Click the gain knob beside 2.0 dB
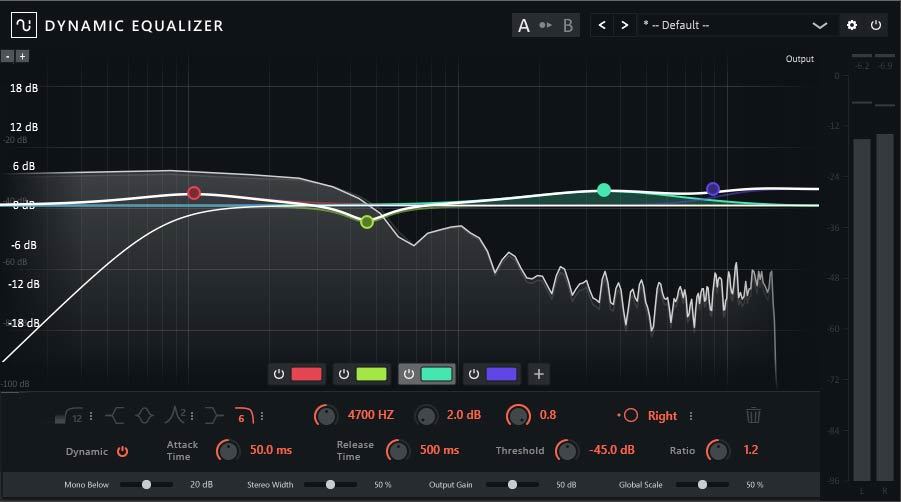Screen dimensions: 901x502 coord(426,415)
